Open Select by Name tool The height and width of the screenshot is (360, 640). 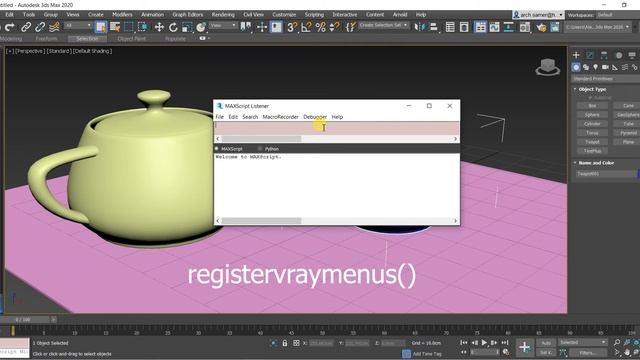(x=115, y=27)
